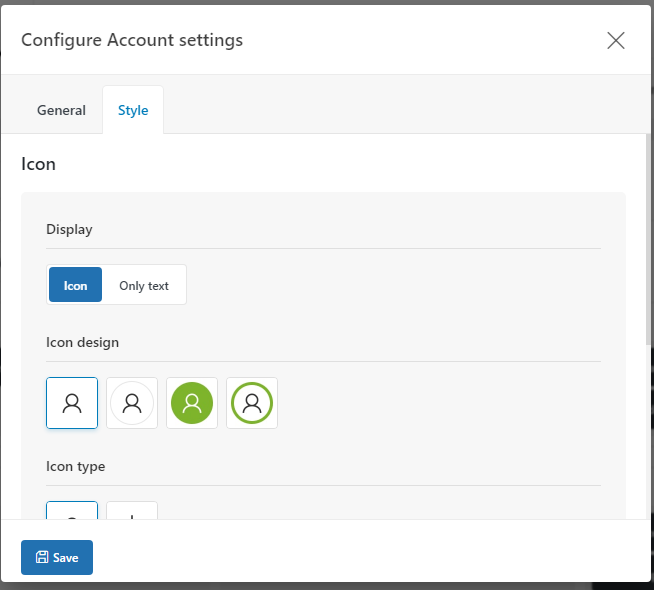Close the Configure Account settings dialog
This screenshot has width=654, height=590.
click(x=616, y=40)
